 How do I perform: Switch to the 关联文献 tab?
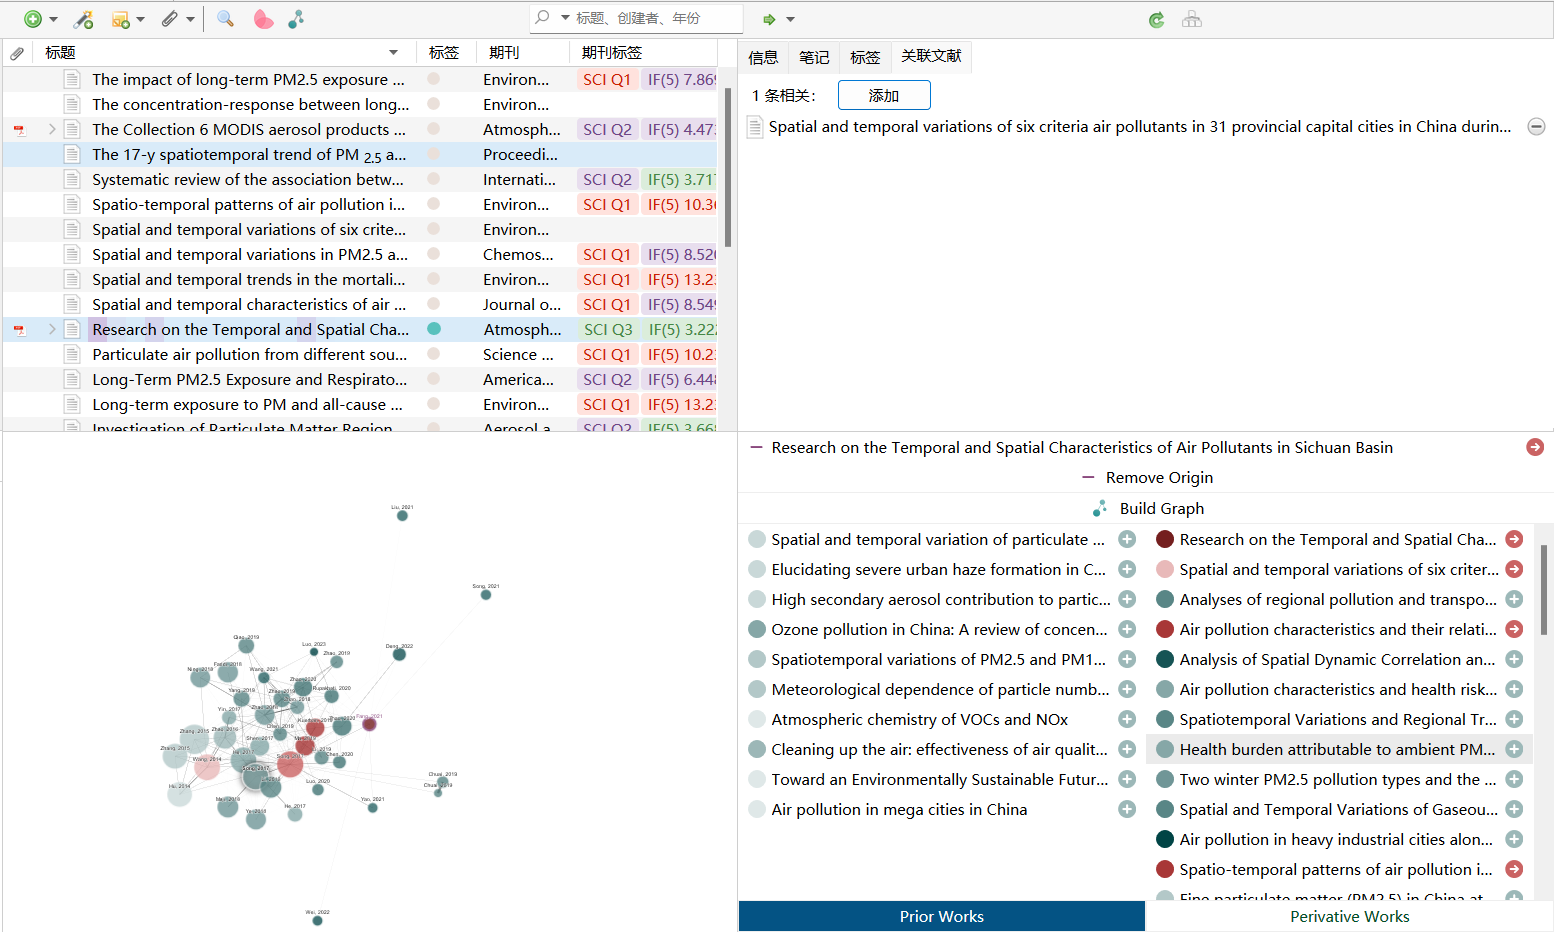[931, 56]
